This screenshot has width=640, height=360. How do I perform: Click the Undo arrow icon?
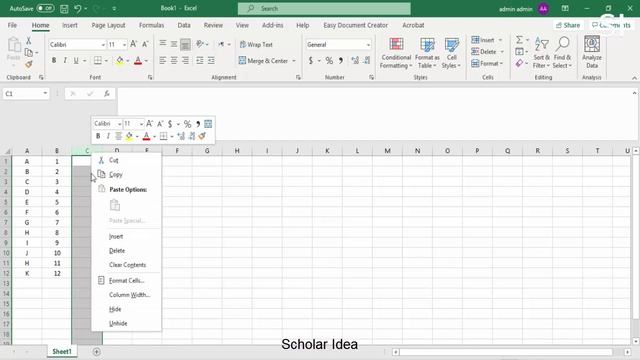pyautogui.click(x=78, y=9)
